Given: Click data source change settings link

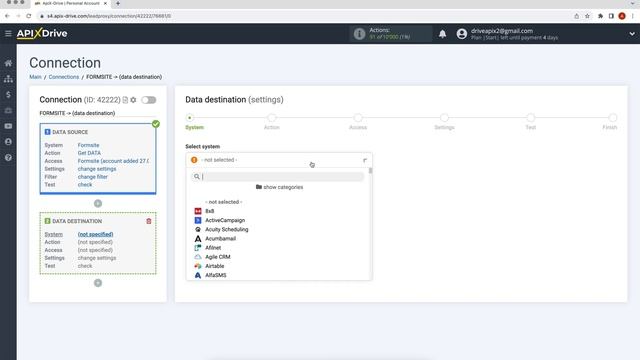Looking at the screenshot, I should click(97, 169).
